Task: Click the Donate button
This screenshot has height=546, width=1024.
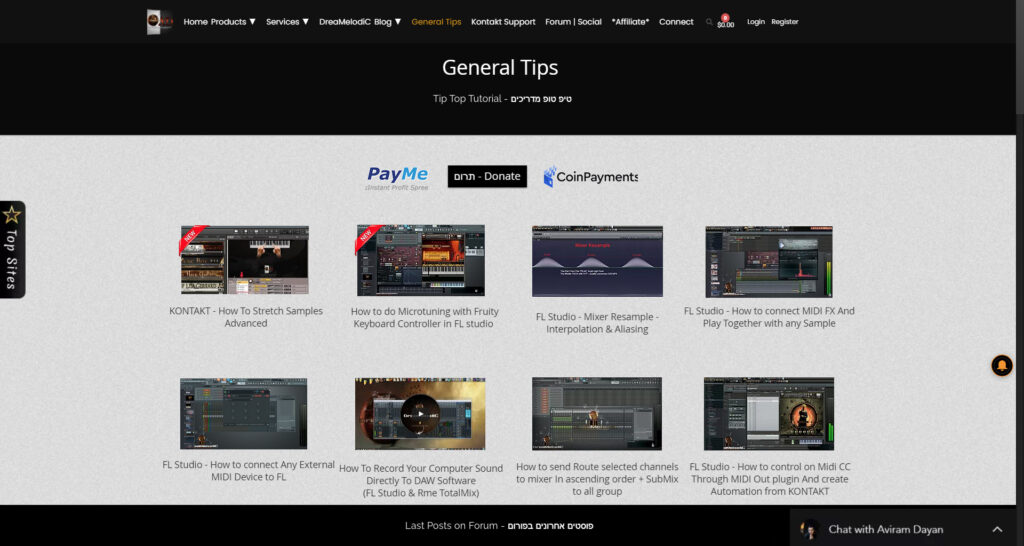Action: (487, 176)
